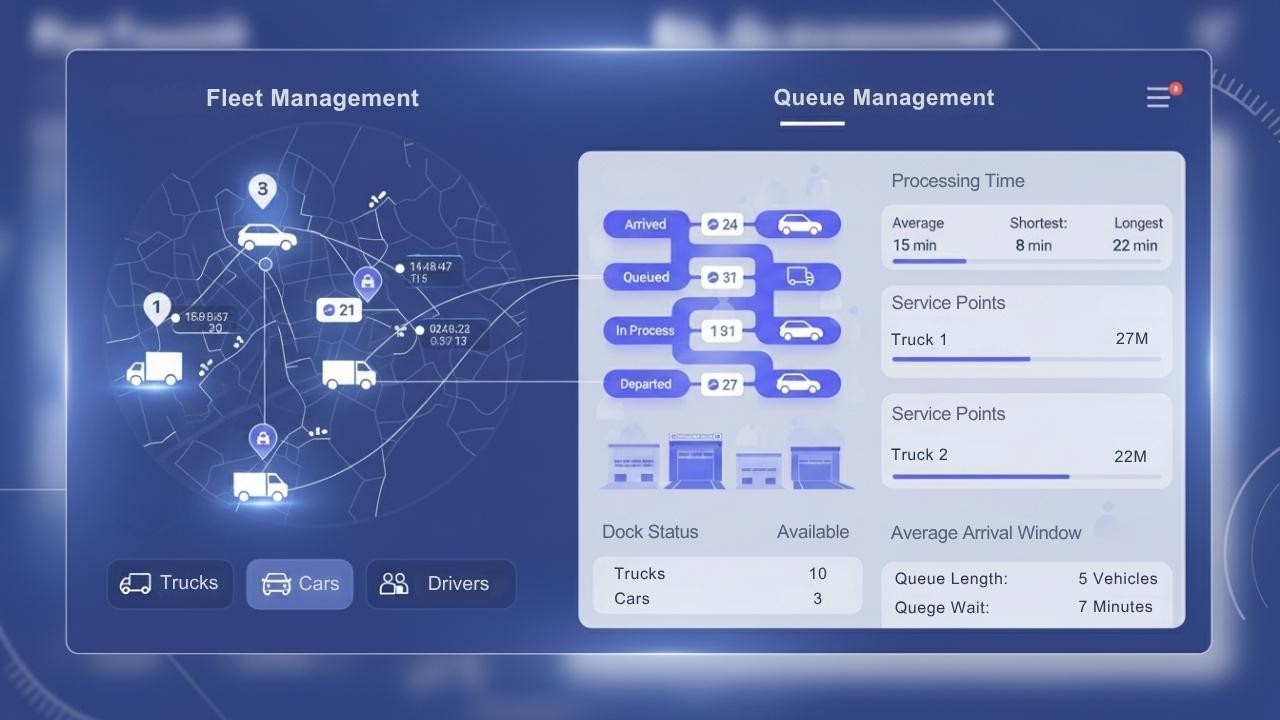The height and width of the screenshot is (720, 1280).
Task: Click the numbered map pin labeled 3
Action: tap(263, 189)
